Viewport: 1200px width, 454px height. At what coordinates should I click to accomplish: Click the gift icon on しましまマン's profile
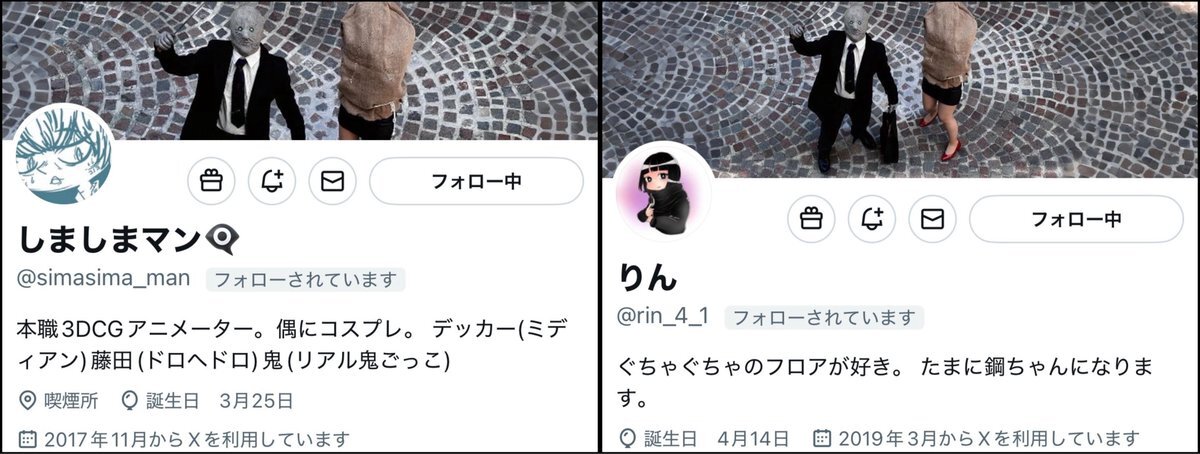(x=212, y=181)
